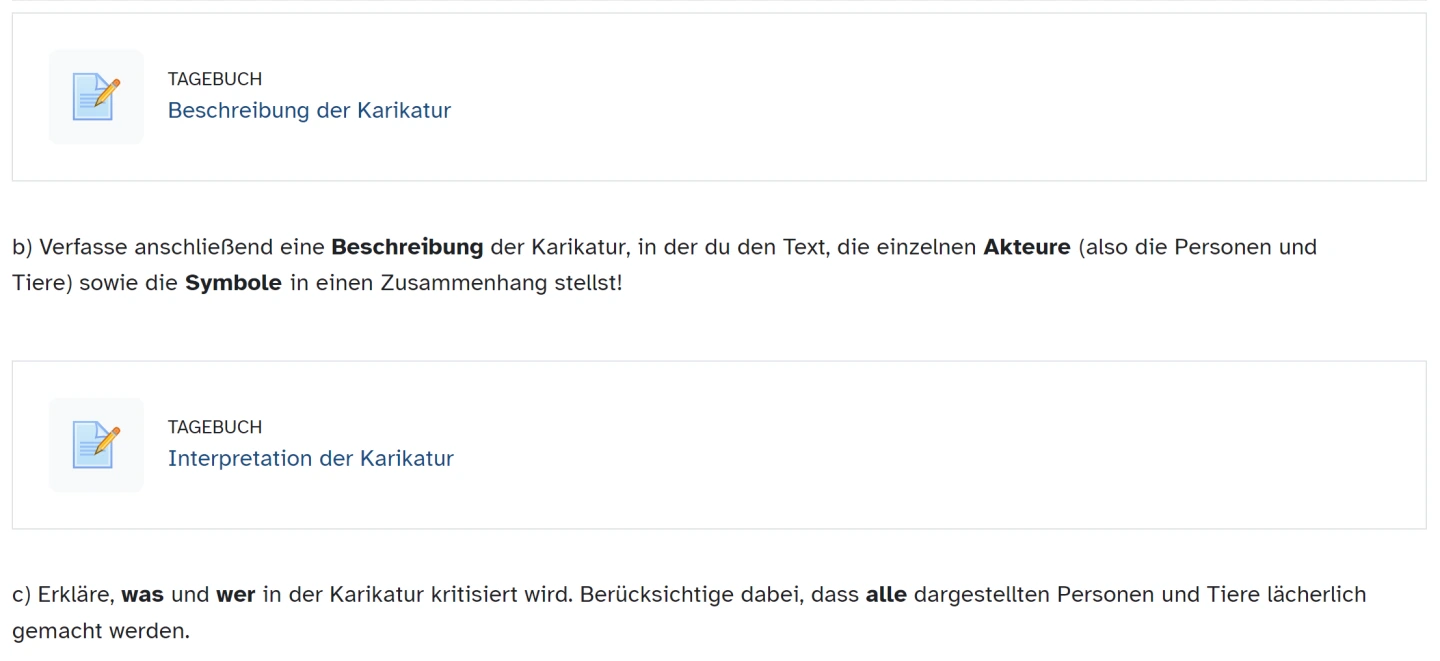The width and height of the screenshot is (1440, 661).
Task: Click the bold word alle in task c
Action: point(886,594)
